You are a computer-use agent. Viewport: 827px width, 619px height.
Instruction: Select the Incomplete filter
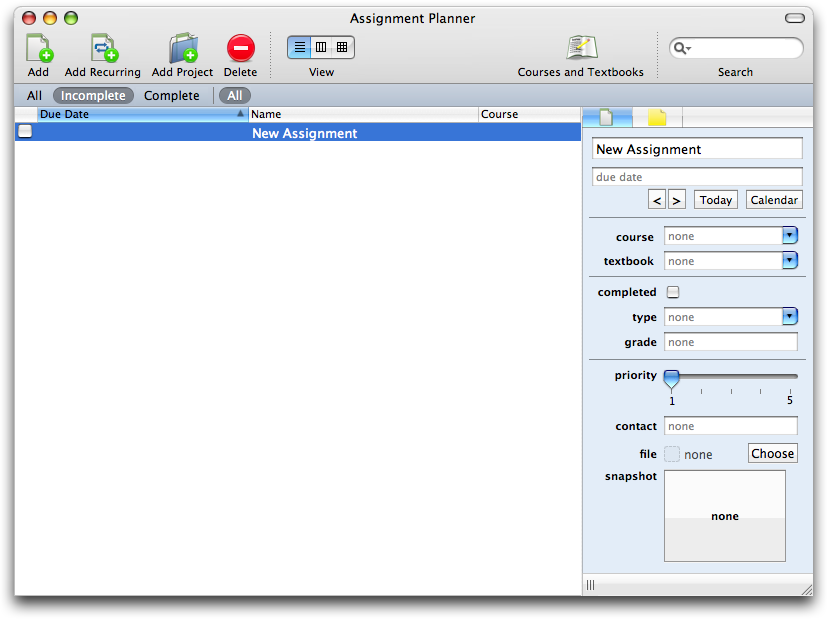coord(93,96)
